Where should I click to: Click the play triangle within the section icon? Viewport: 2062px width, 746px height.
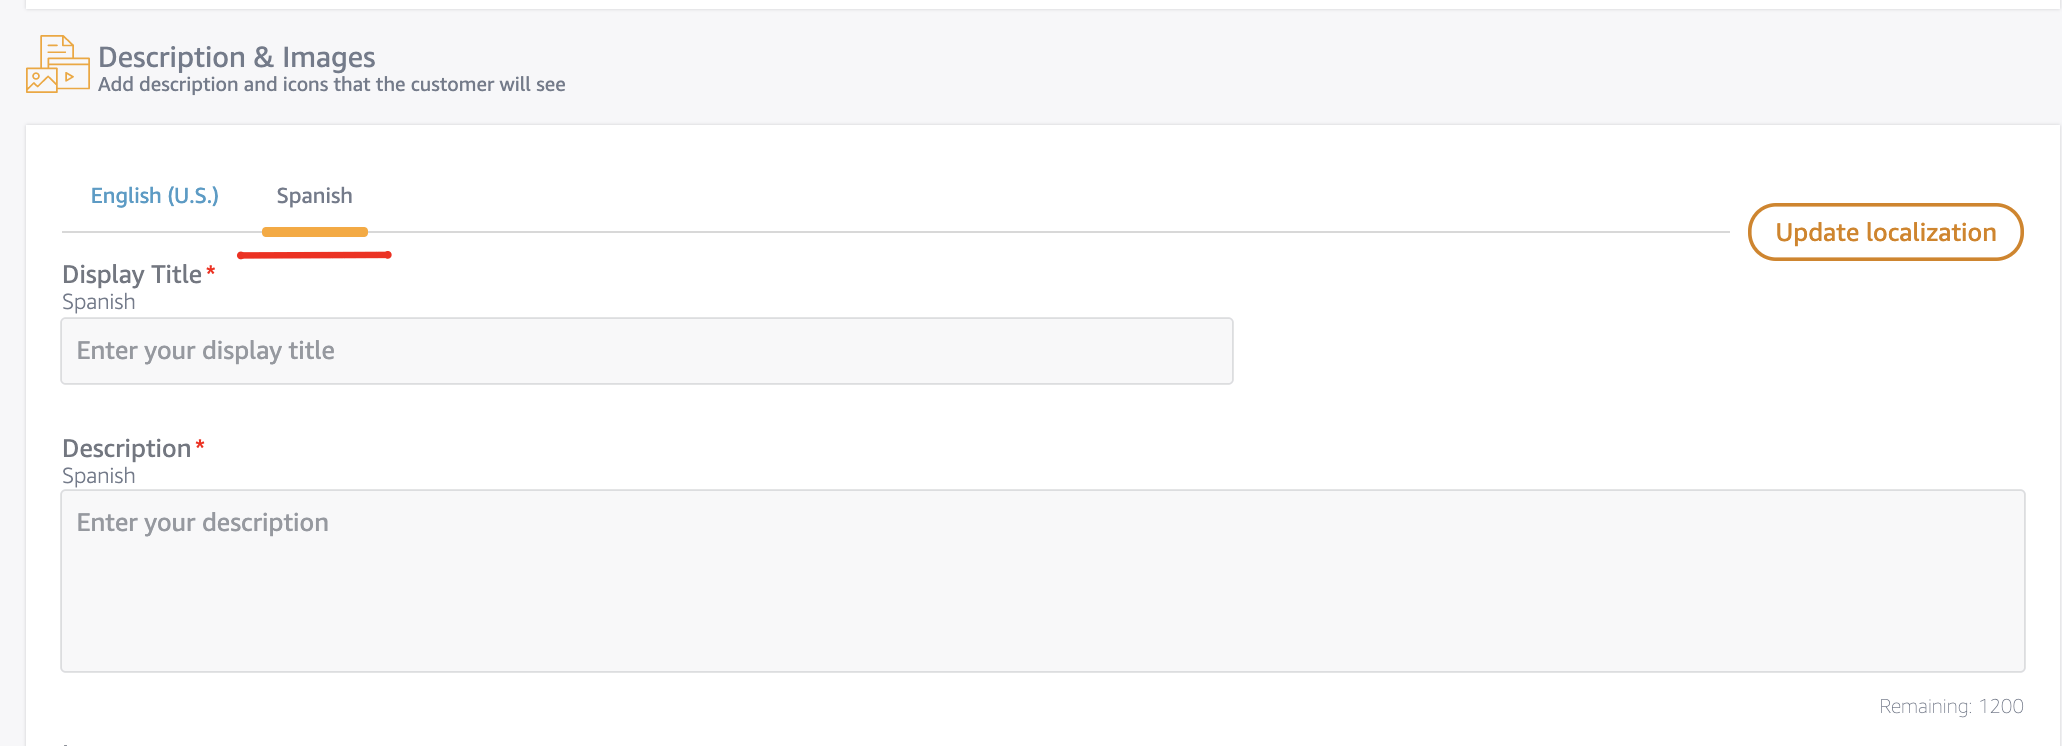point(68,78)
